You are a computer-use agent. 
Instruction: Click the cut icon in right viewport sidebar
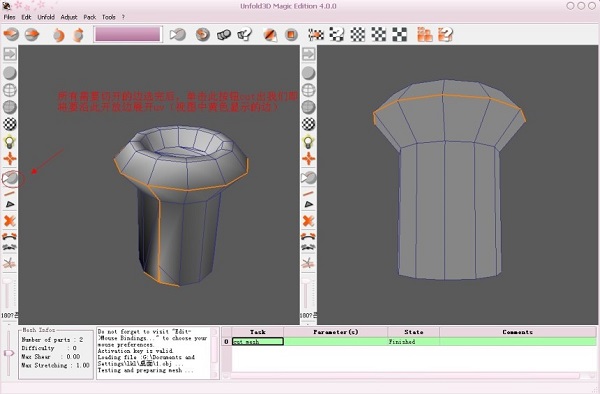click(x=309, y=178)
